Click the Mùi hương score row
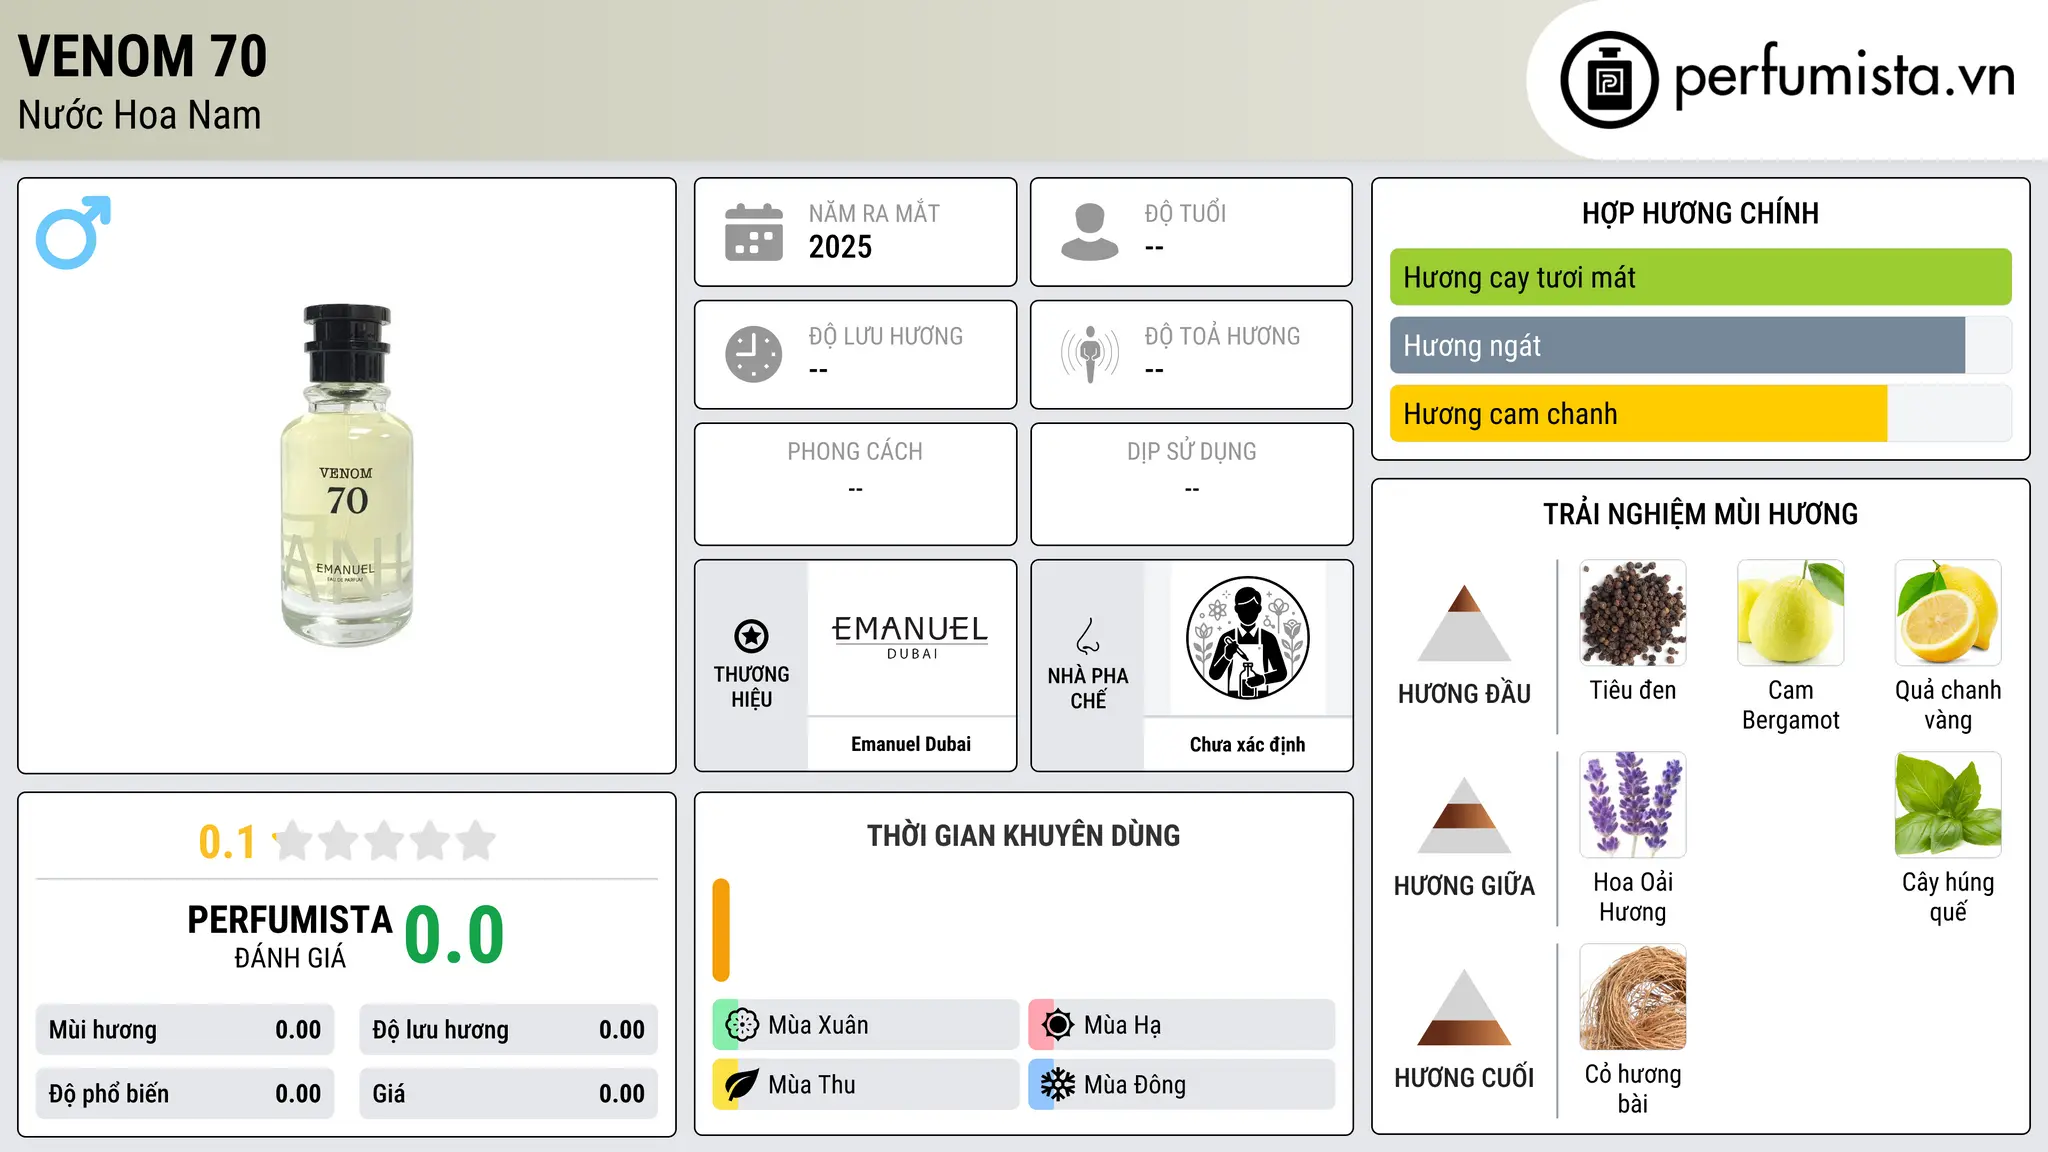This screenshot has height=1152, width=2048. coord(185,1030)
